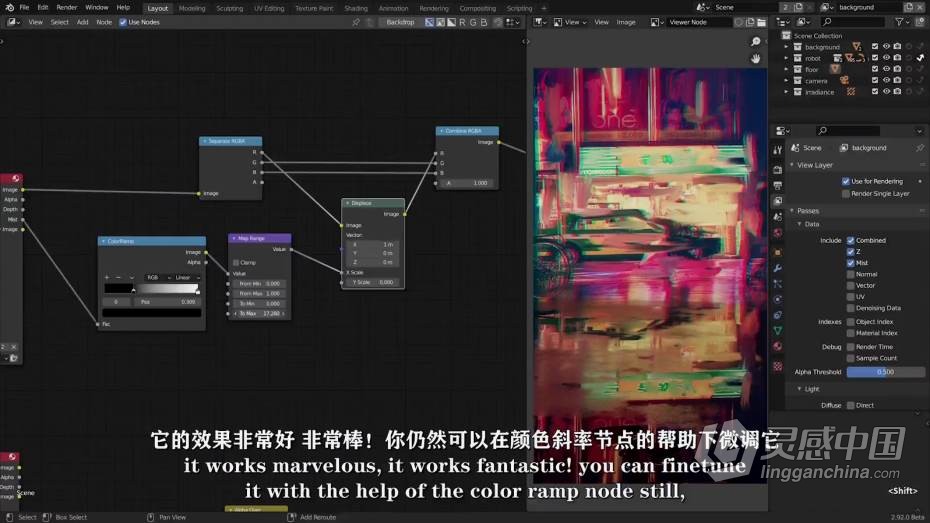The image size is (930, 523).
Task: Open the Image menu in the viewer header
Action: coord(626,22)
